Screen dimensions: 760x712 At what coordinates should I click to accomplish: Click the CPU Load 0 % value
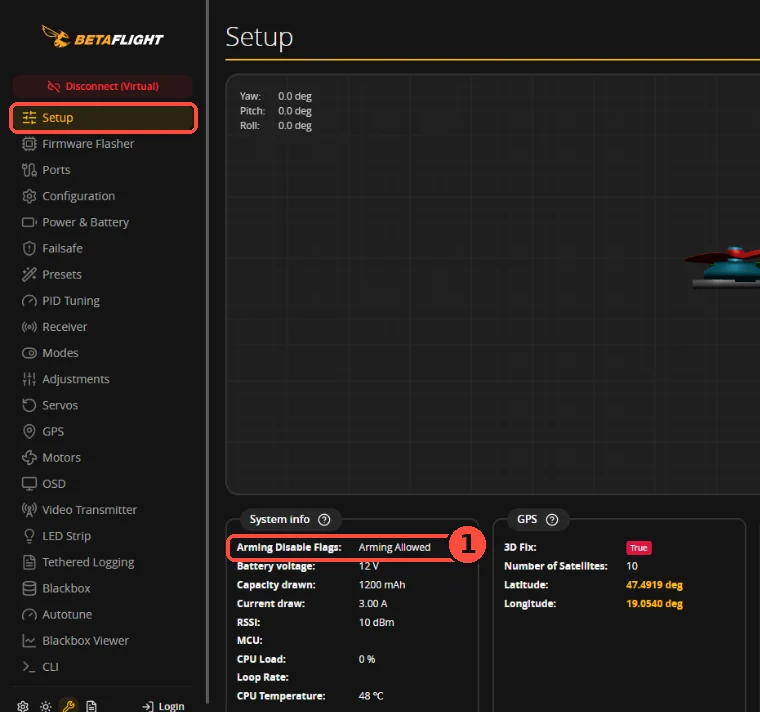tap(367, 659)
